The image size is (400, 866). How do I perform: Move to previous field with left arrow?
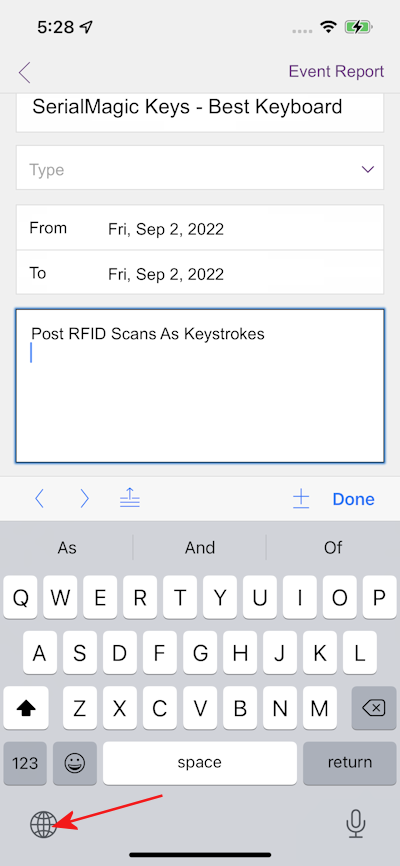pos(39,499)
